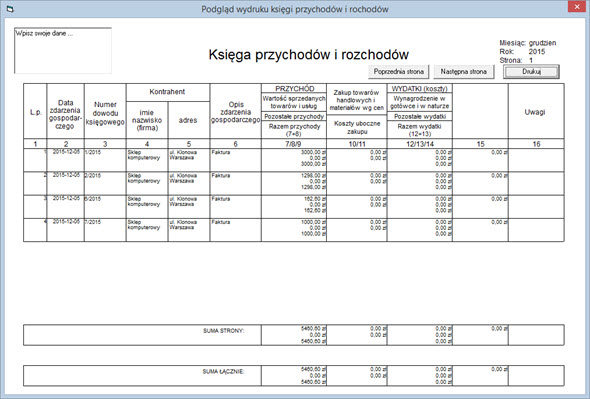Click the Razem wydatki (12+13) header
Screen dimensions: 590x399
click(420, 130)
